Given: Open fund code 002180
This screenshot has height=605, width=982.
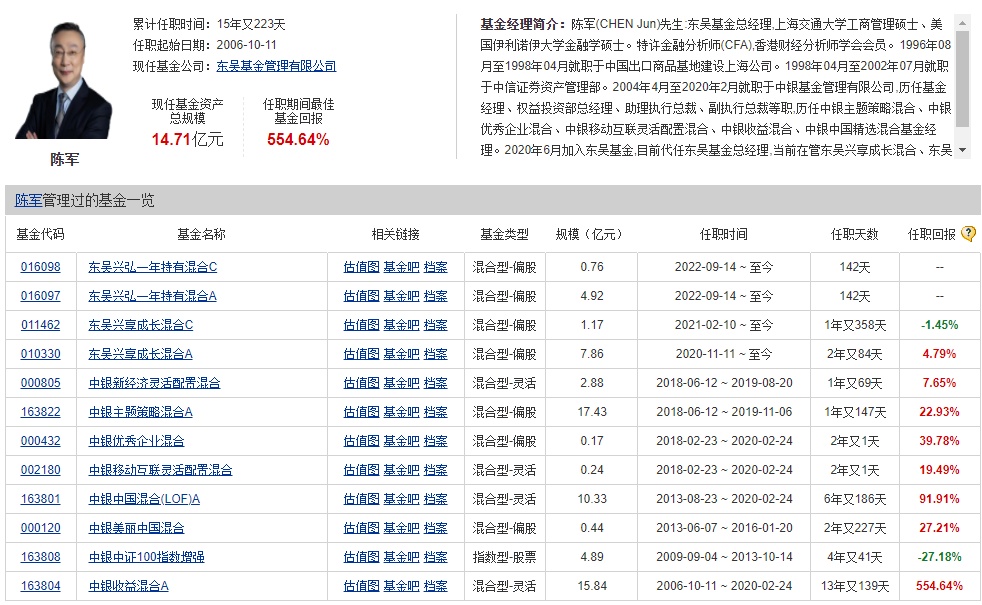Looking at the screenshot, I should point(41,470).
